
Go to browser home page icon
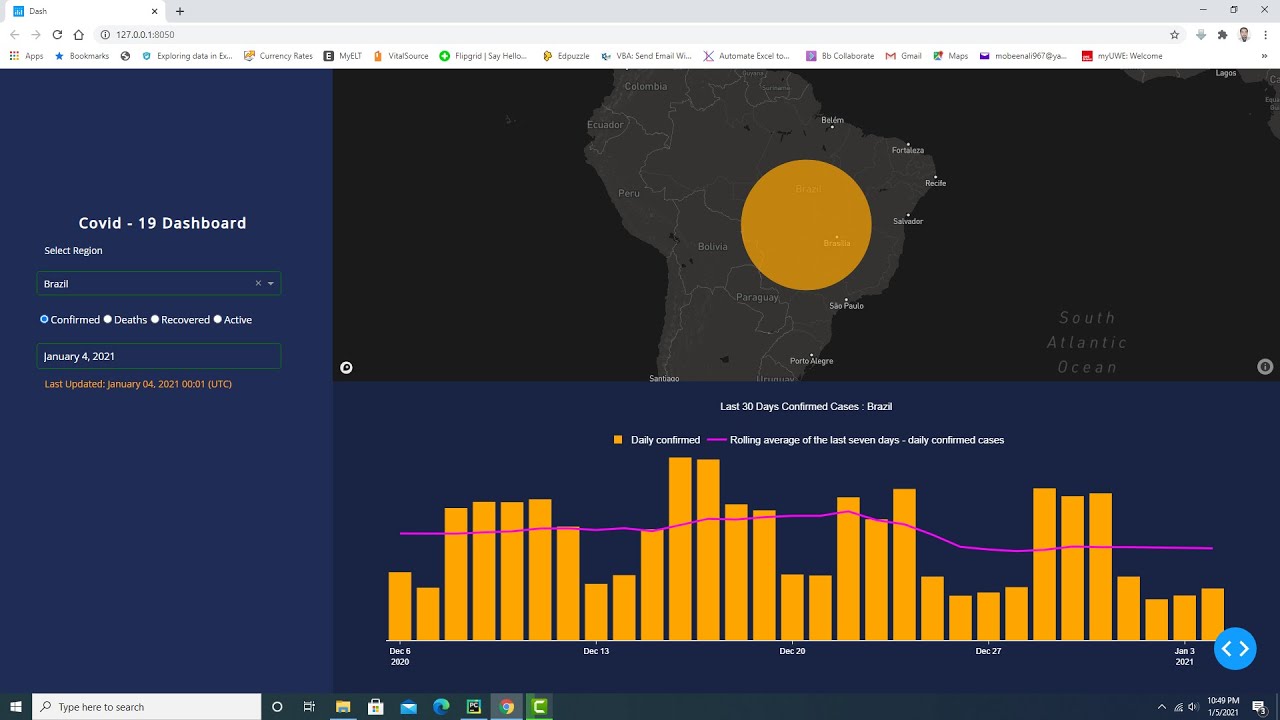(79, 35)
